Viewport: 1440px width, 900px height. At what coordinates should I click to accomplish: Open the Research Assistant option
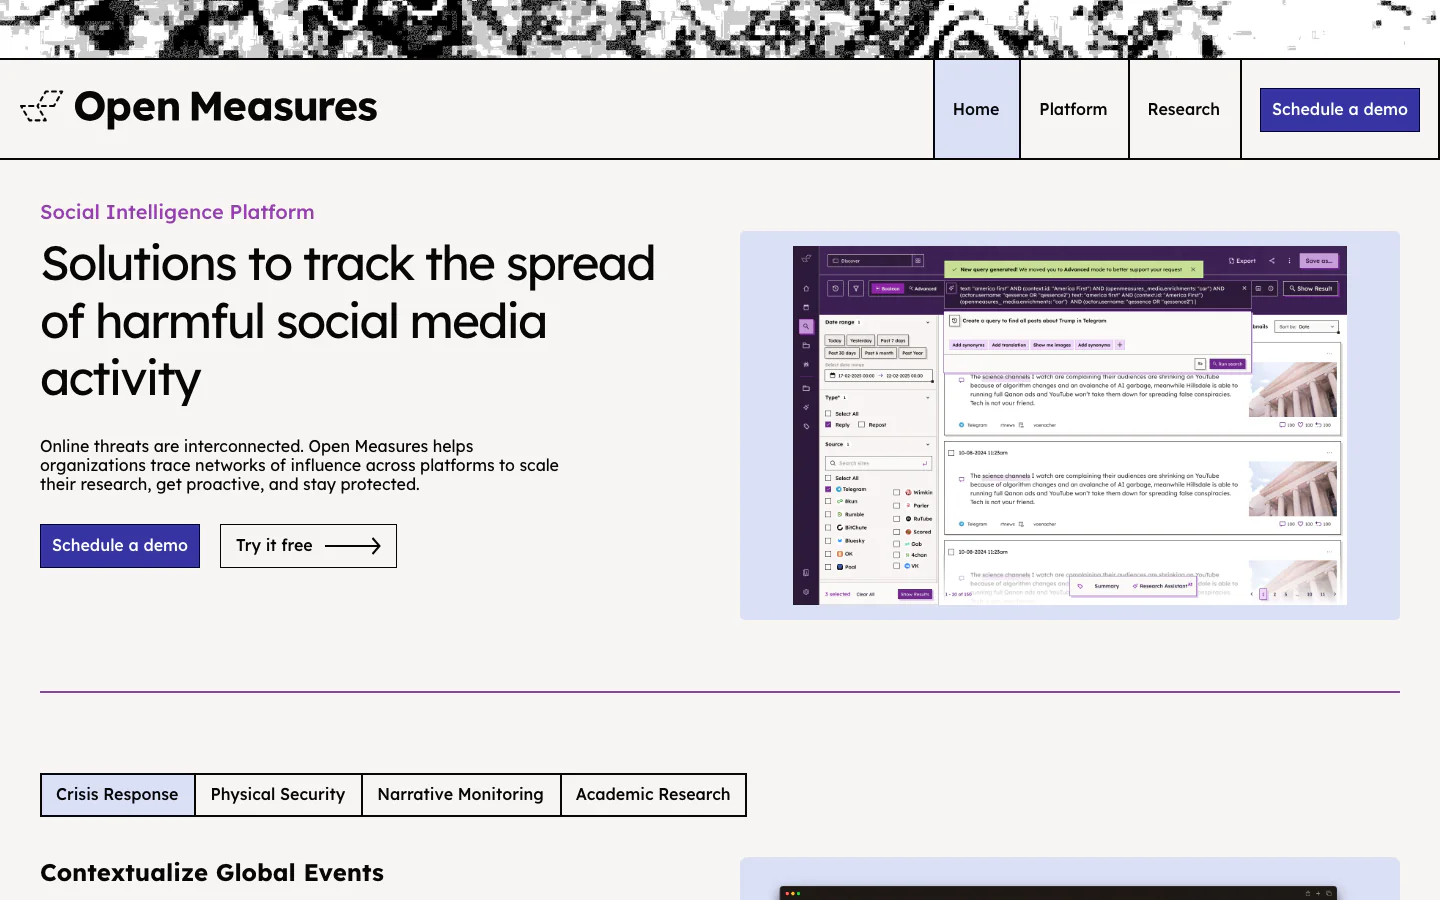[x=1163, y=586]
